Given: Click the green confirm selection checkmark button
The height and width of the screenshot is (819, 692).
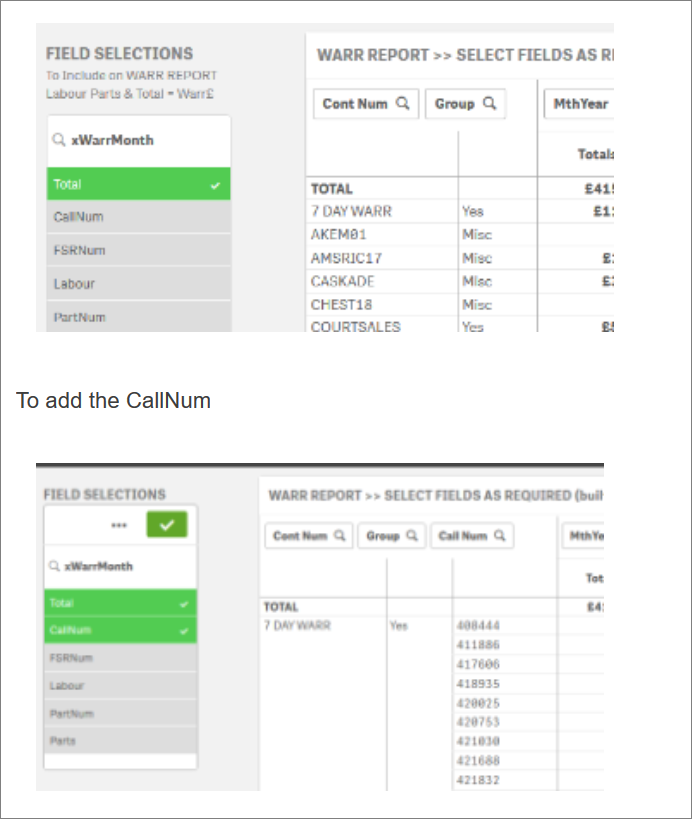Looking at the screenshot, I should point(166,524).
